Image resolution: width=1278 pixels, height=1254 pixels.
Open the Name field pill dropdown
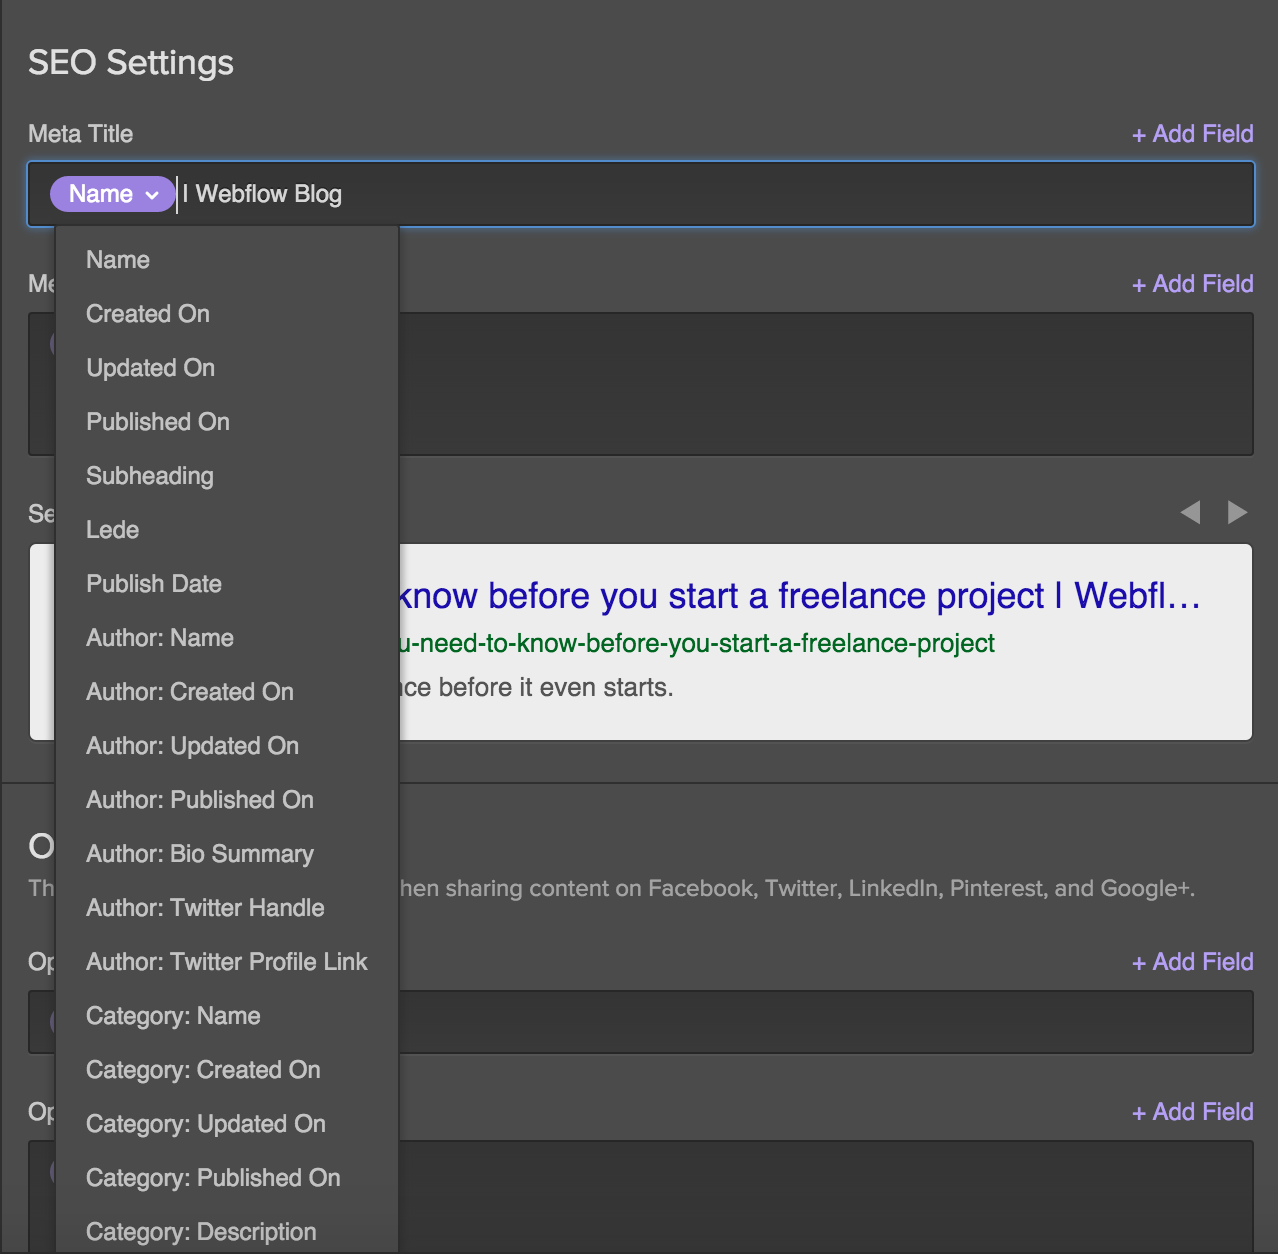click(112, 194)
